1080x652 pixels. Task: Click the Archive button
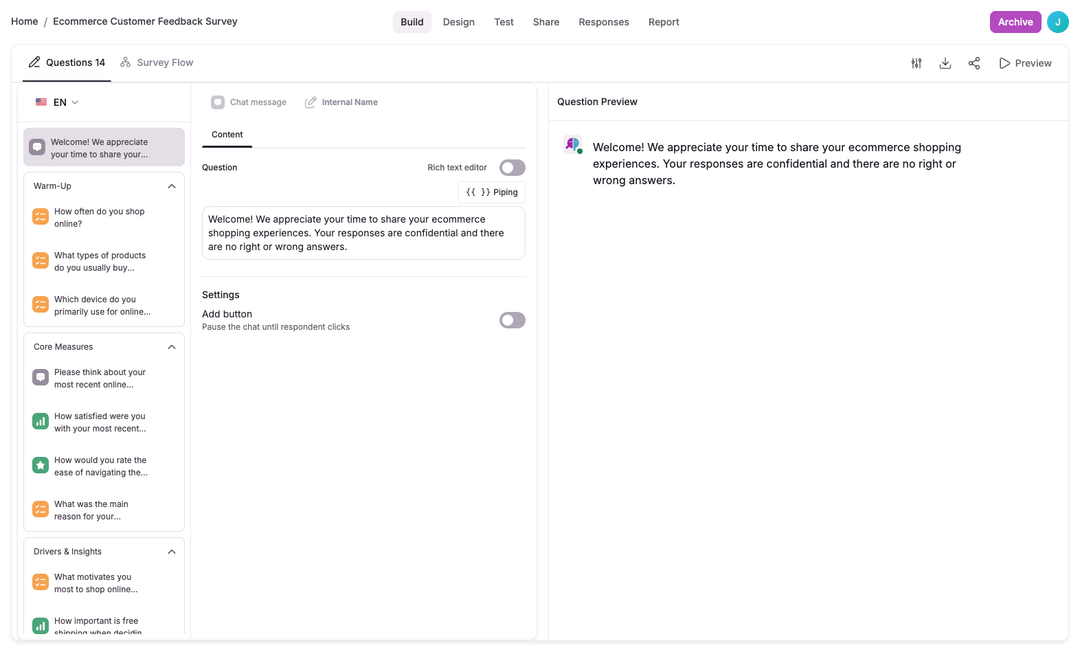coord(1015,21)
